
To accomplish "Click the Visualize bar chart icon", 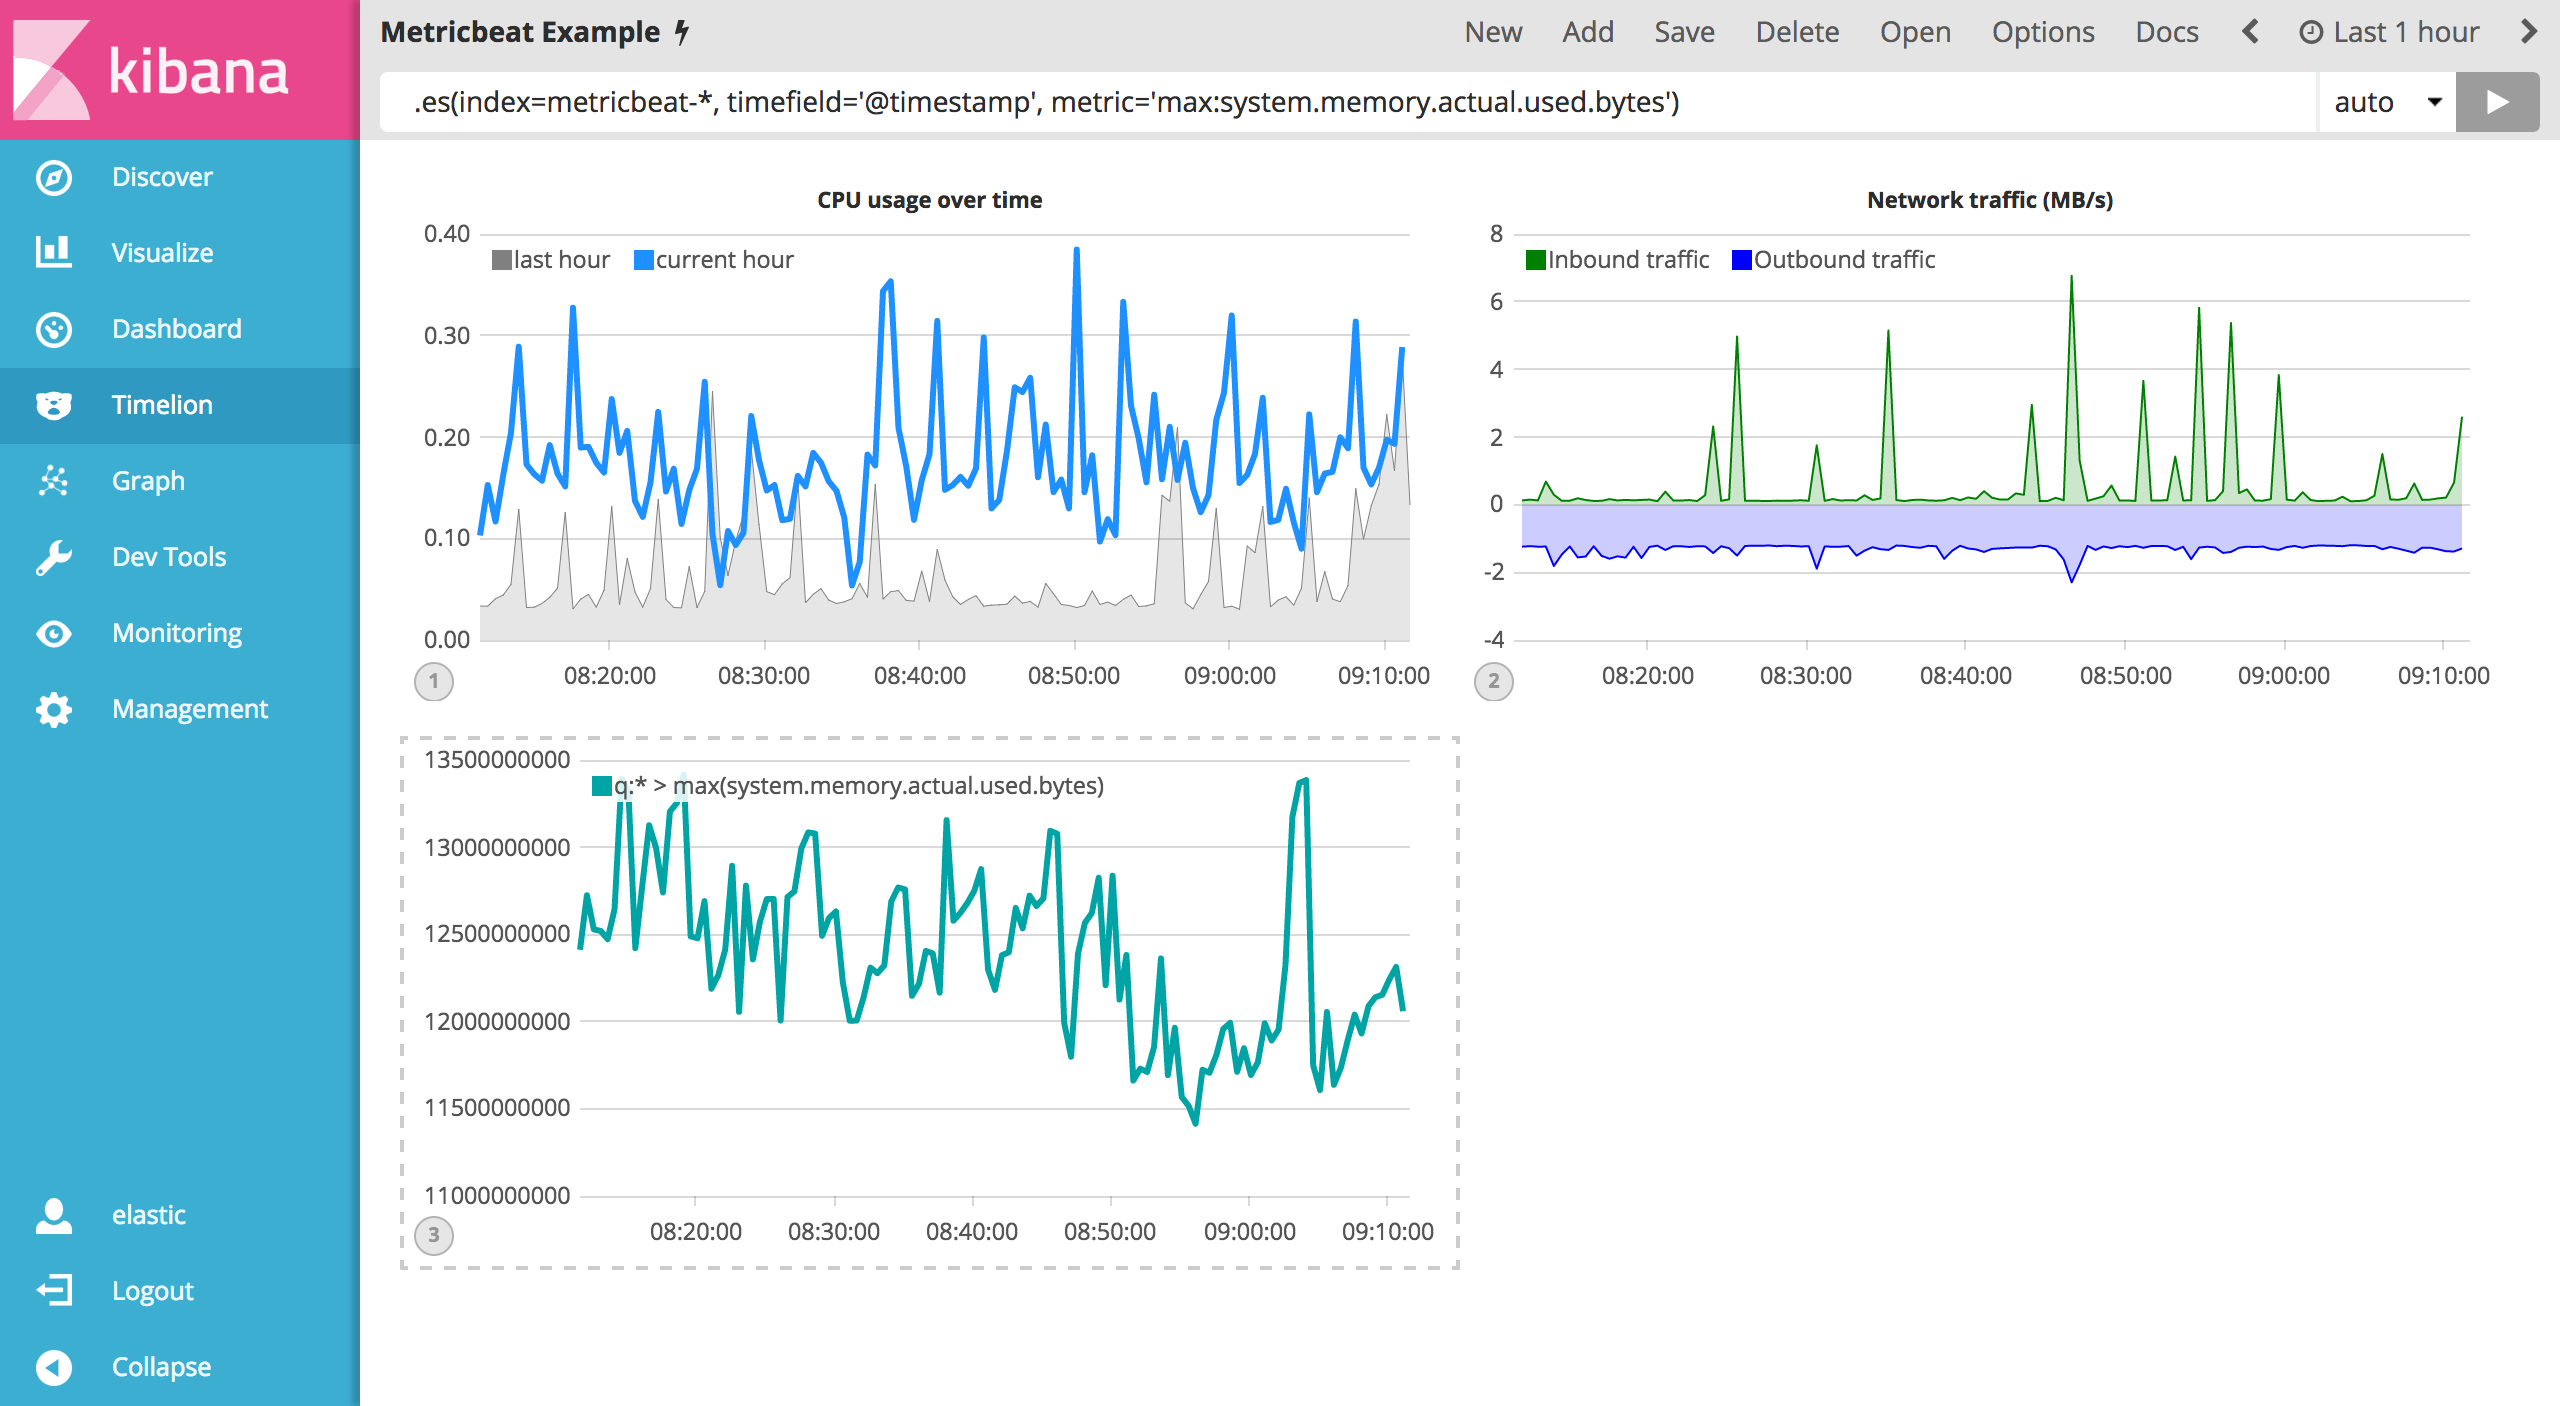I will pos(53,253).
